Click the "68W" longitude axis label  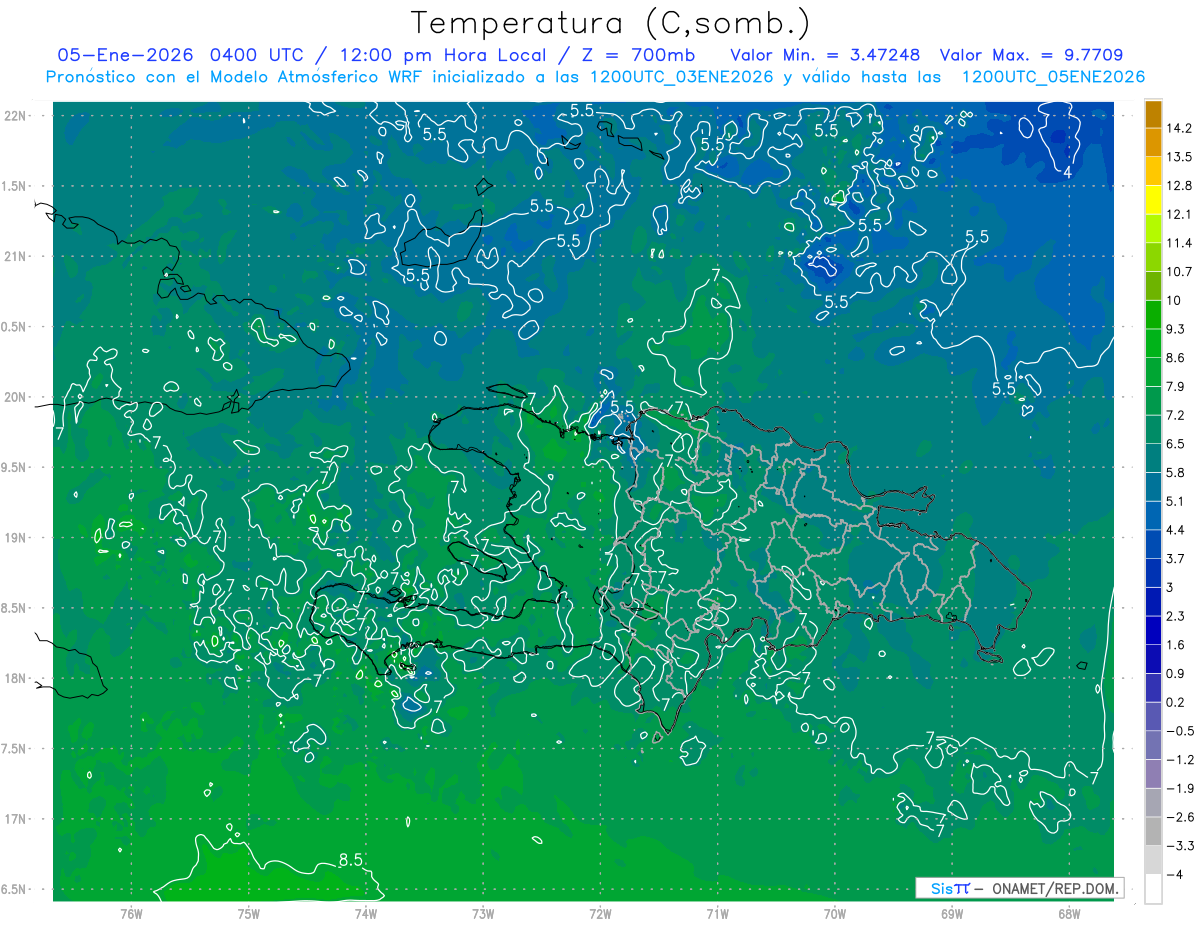(1068, 914)
